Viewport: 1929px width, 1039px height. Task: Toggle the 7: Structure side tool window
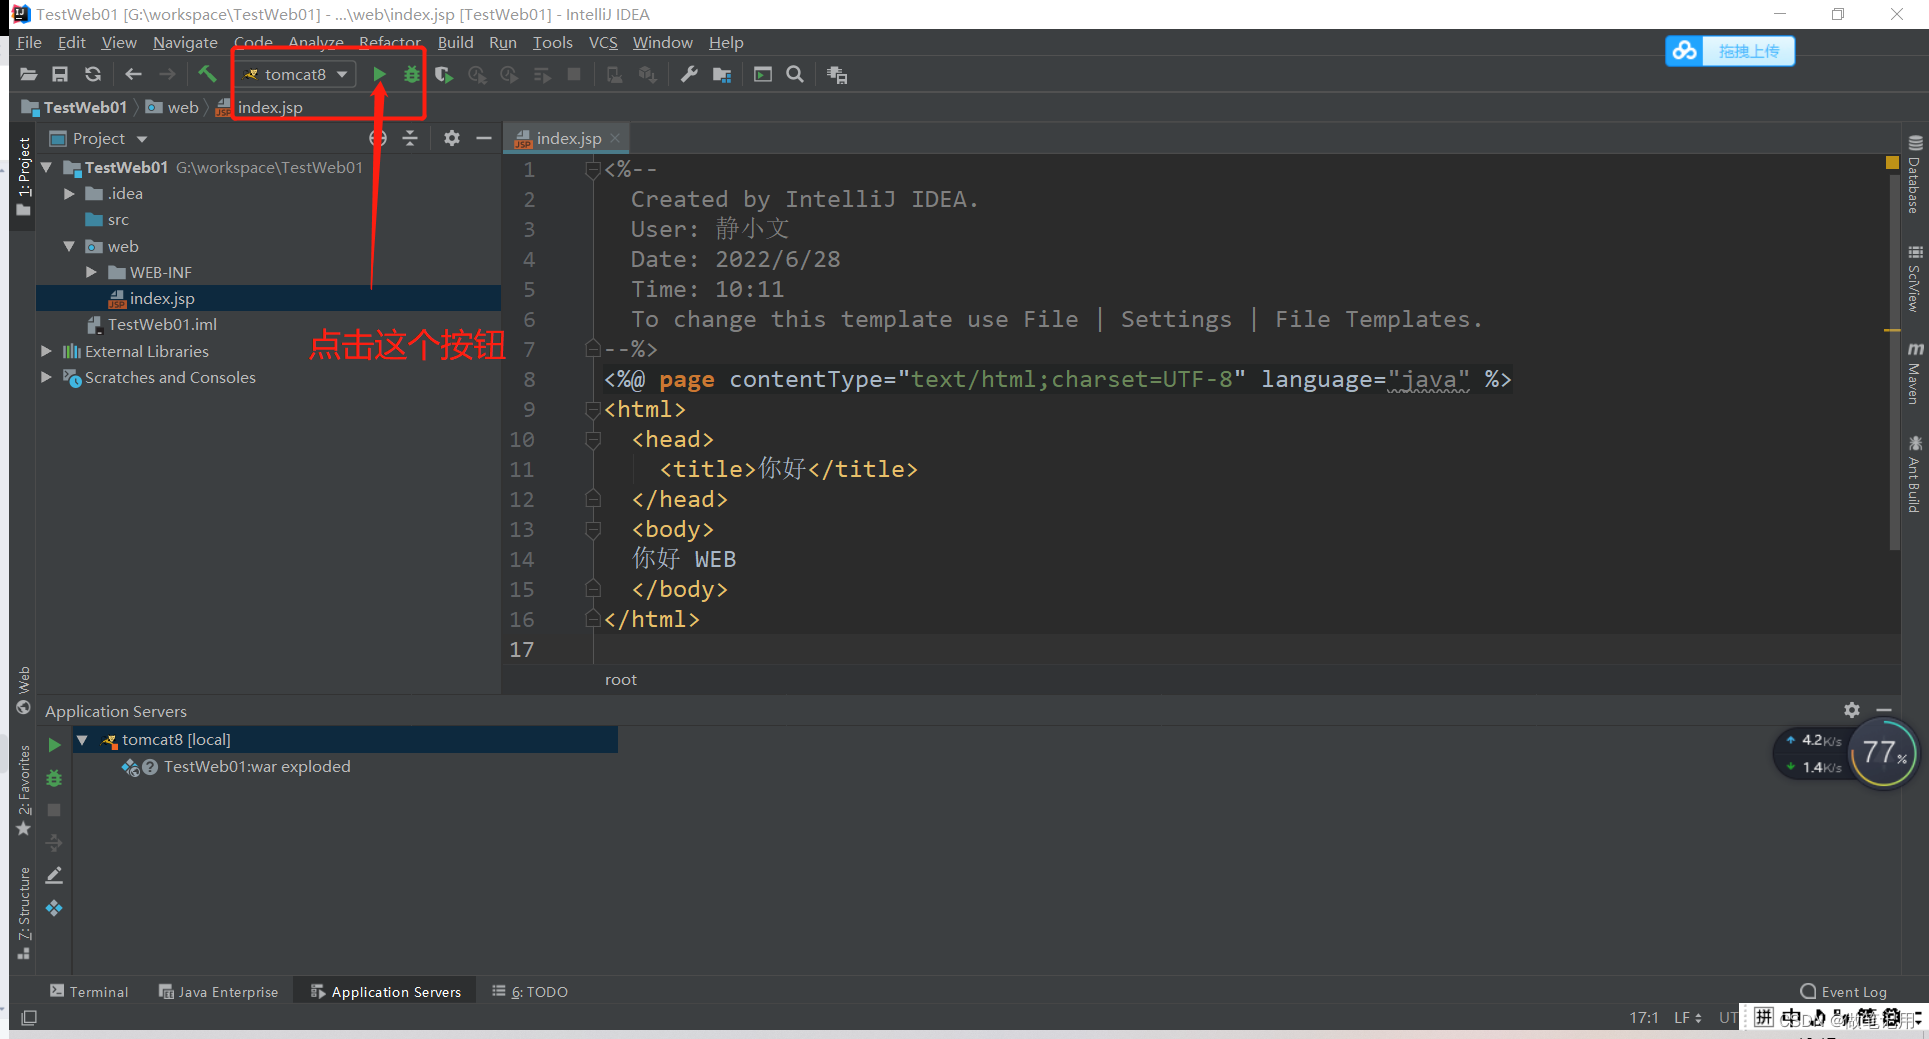(23, 912)
